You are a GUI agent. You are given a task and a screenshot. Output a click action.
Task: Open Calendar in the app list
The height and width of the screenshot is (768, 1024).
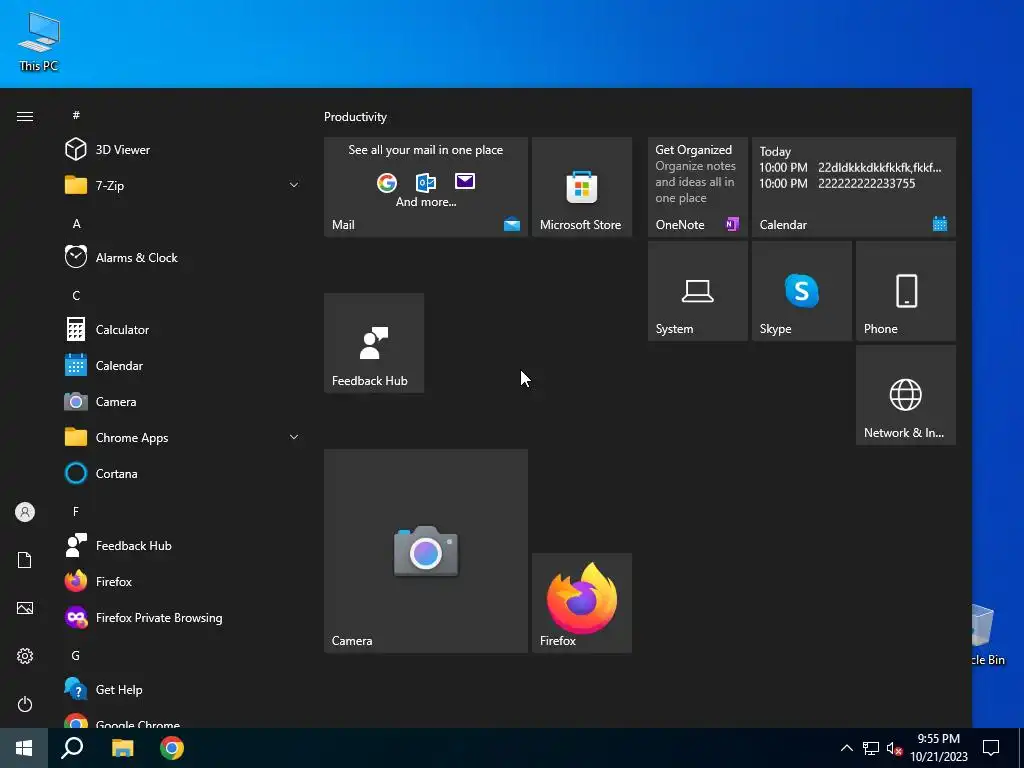(x=182, y=366)
